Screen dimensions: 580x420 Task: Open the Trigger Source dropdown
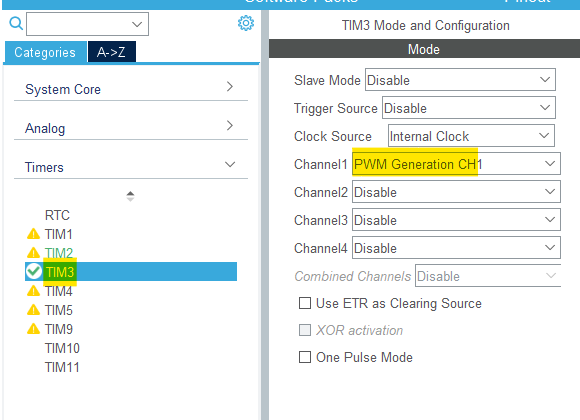point(469,108)
